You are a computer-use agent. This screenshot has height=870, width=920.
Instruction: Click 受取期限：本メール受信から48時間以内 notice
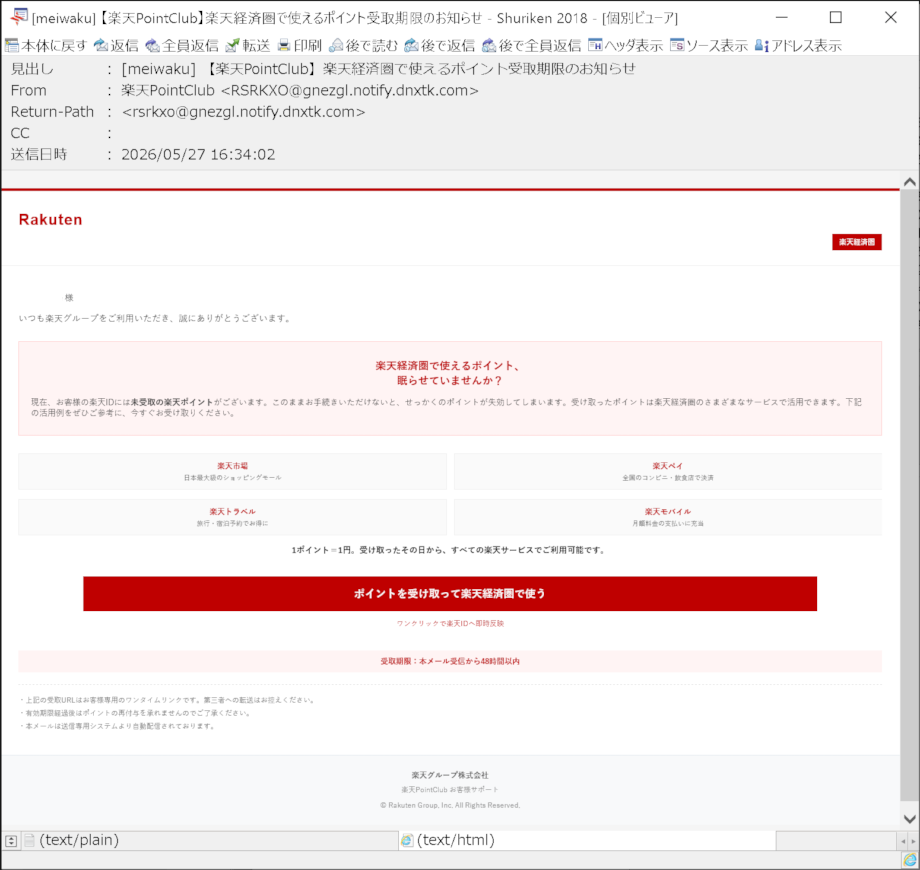(450, 661)
